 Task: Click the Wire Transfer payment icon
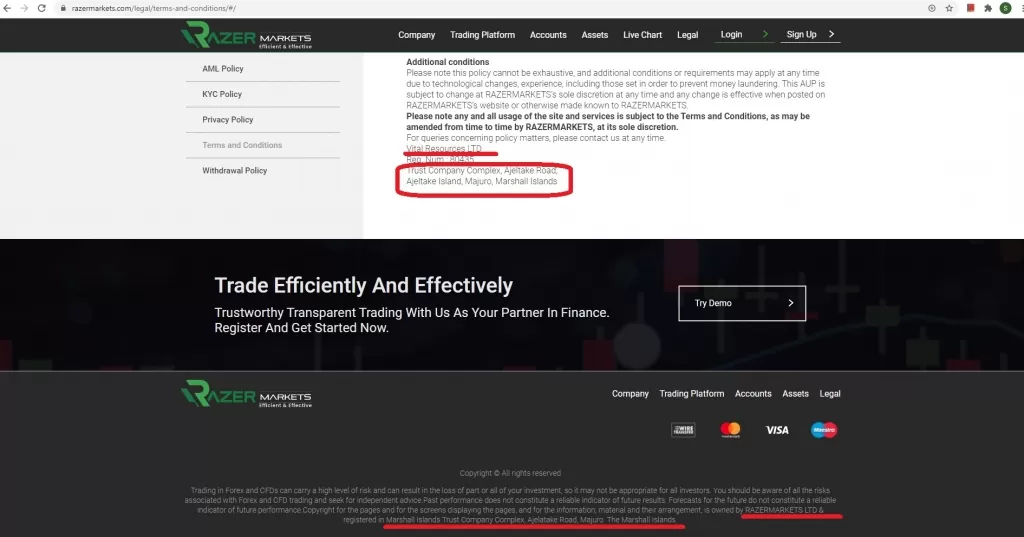(x=683, y=430)
